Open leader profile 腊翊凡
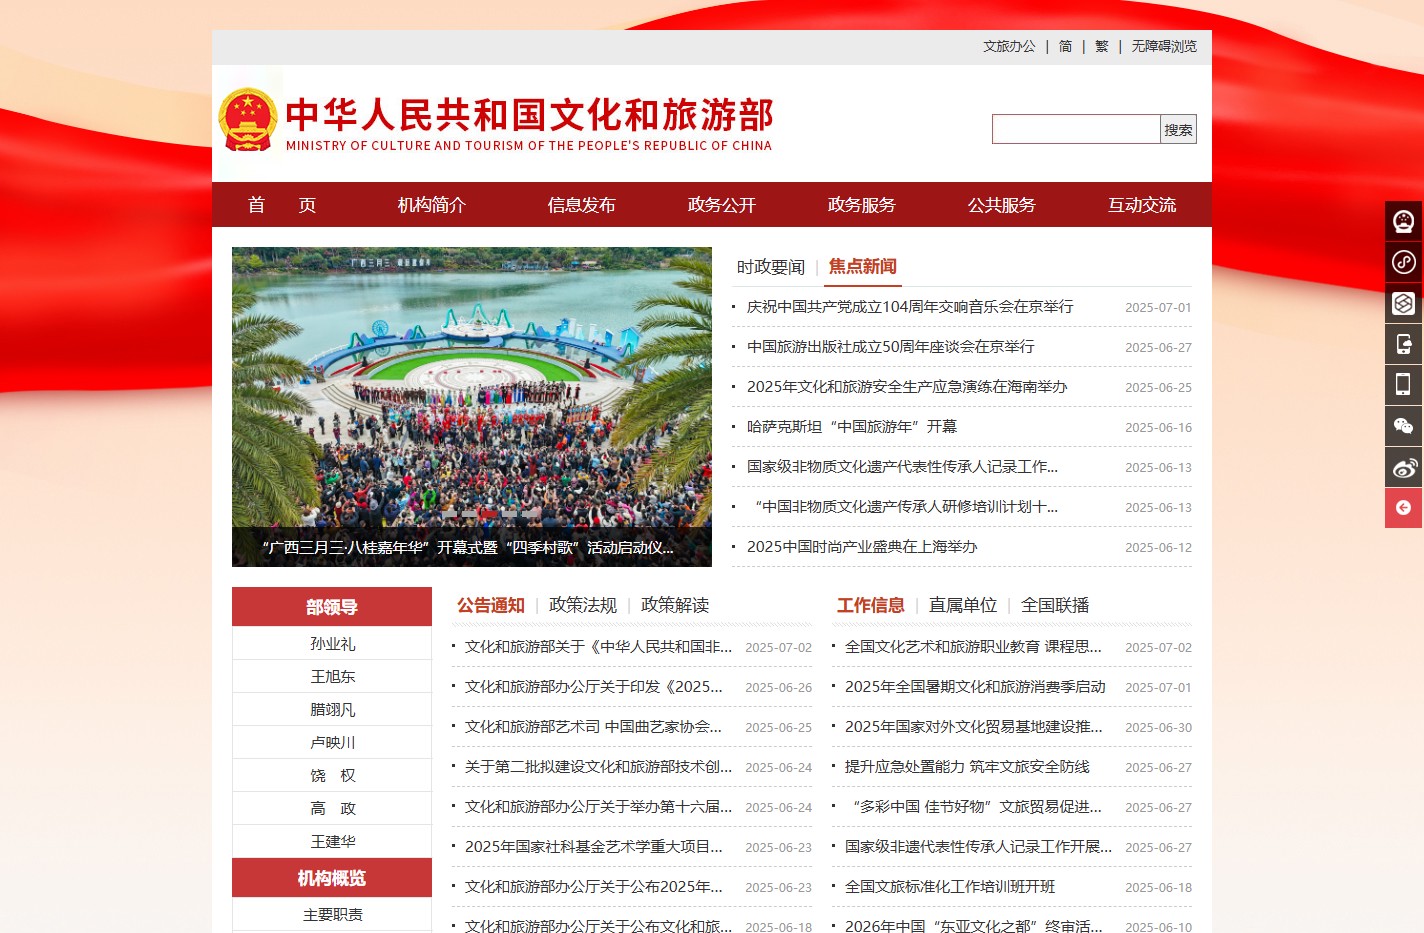The image size is (1424, 933). [332, 710]
